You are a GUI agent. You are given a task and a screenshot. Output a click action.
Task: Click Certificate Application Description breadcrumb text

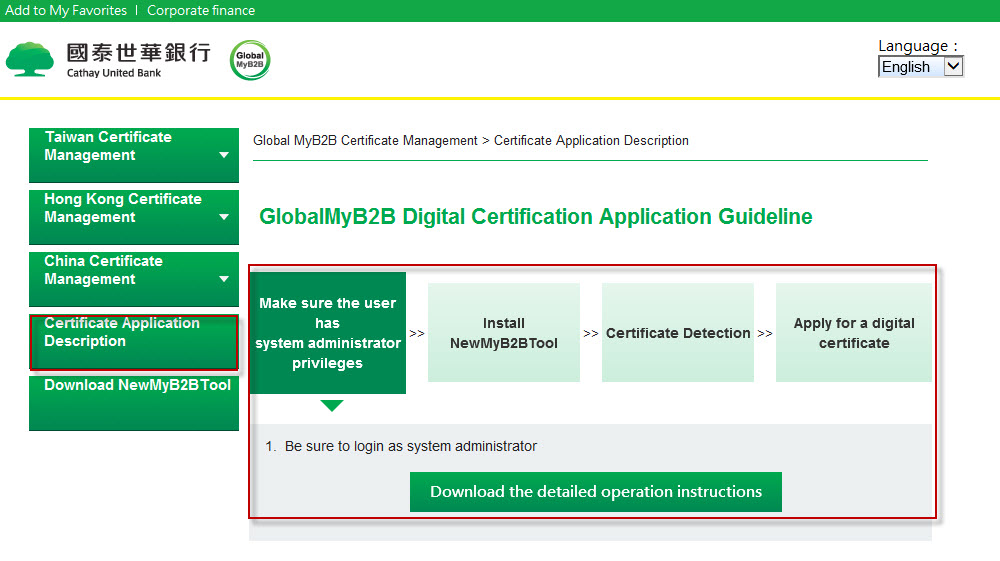(x=591, y=140)
